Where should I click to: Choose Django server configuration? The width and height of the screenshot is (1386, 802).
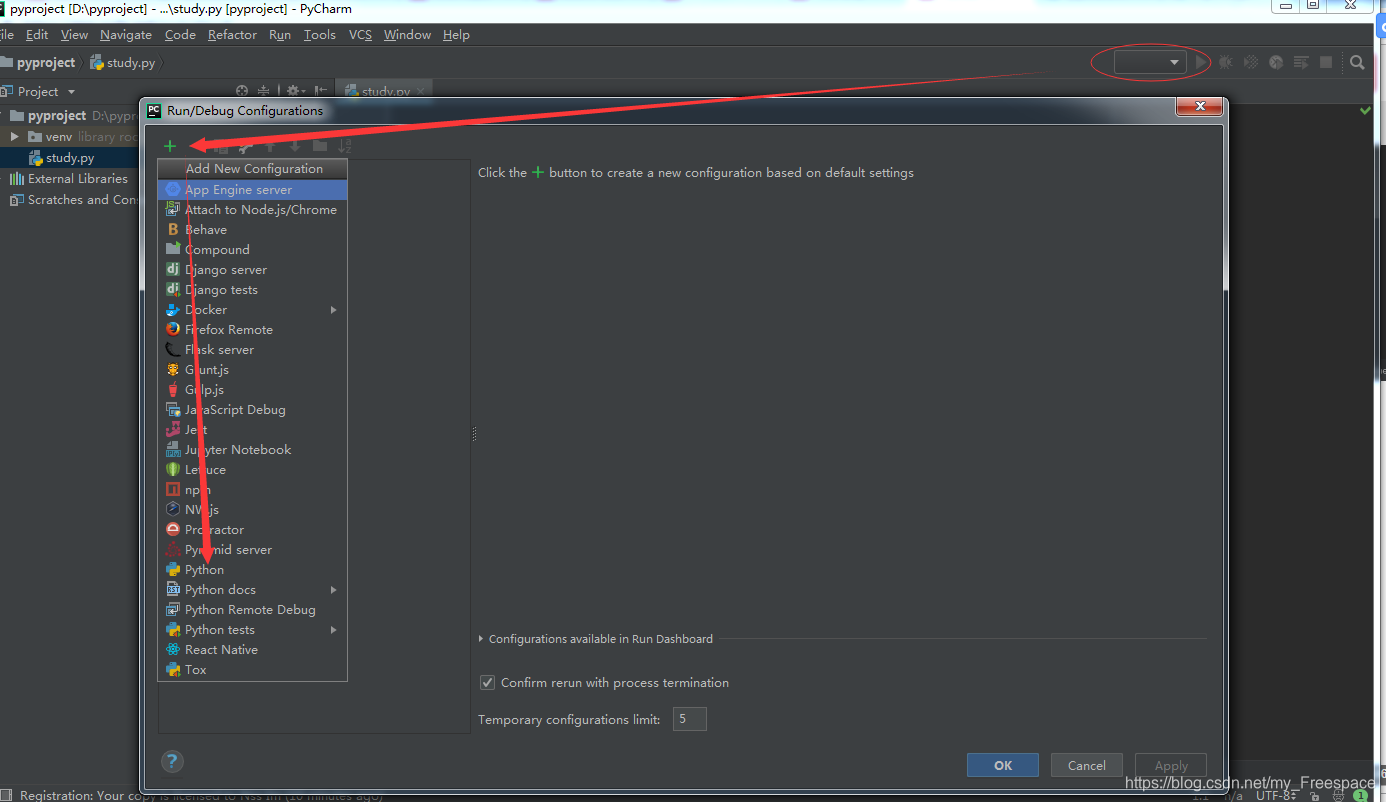click(x=252, y=269)
